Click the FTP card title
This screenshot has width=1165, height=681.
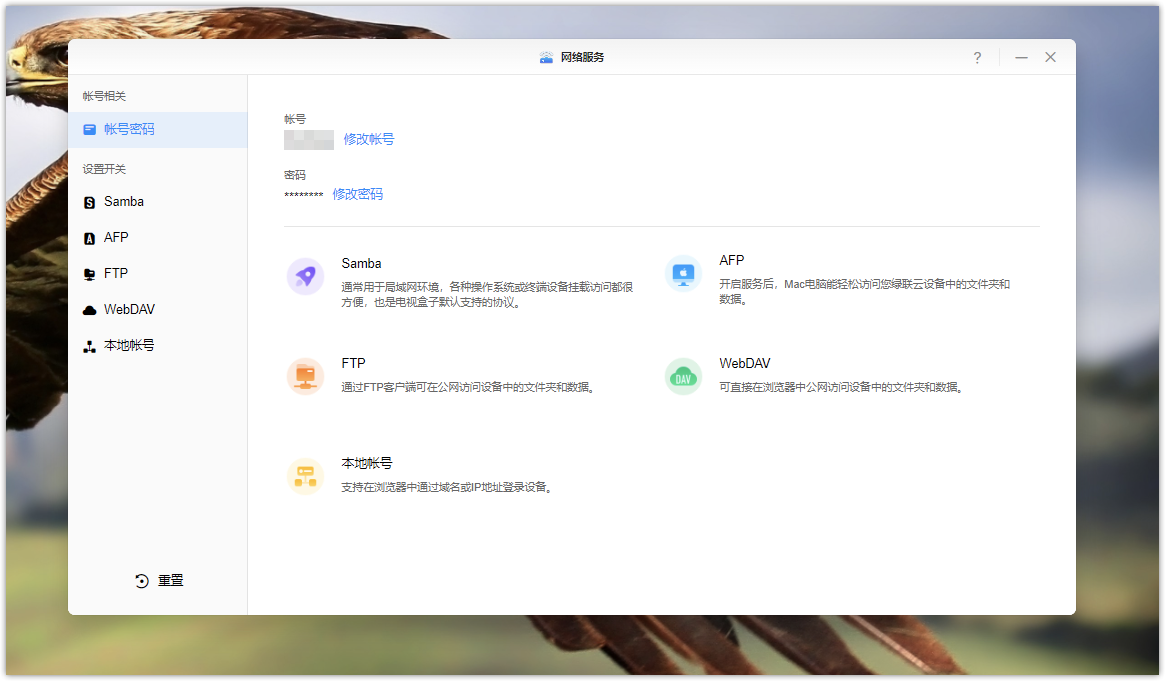coord(354,363)
